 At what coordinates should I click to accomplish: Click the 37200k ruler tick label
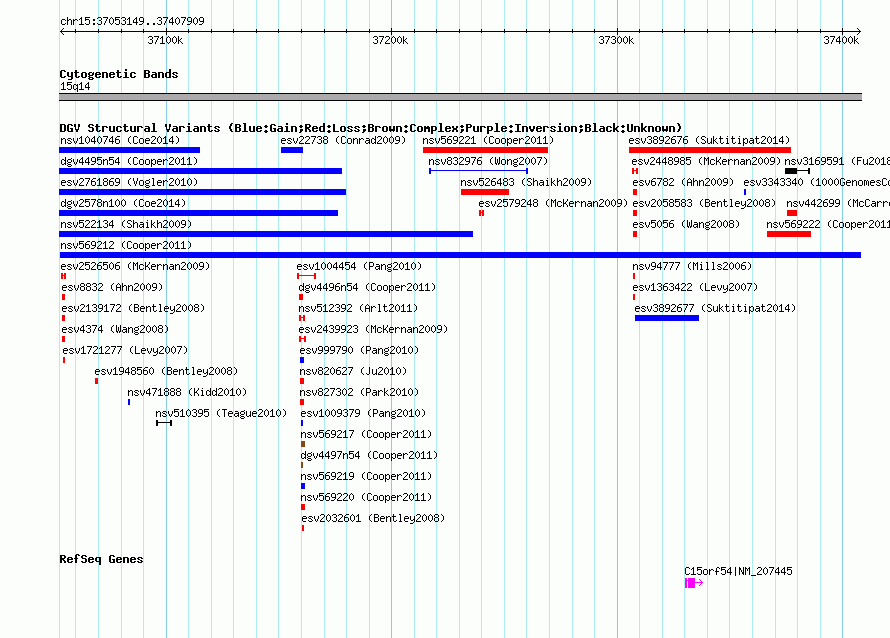(x=390, y=40)
